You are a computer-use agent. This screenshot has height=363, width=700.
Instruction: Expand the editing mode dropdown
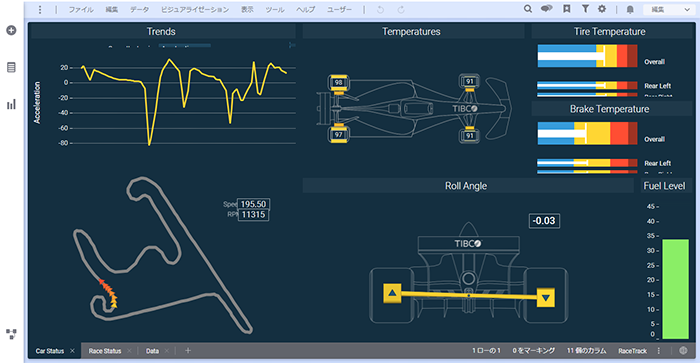pos(668,9)
